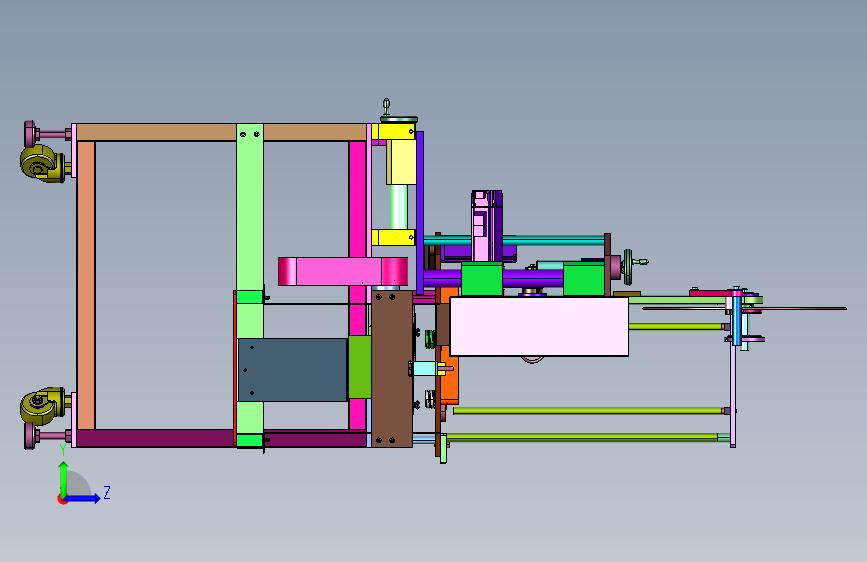This screenshot has height=562, width=867.
Task: Select the magenta horizontal belt roller
Action: coord(343,272)
